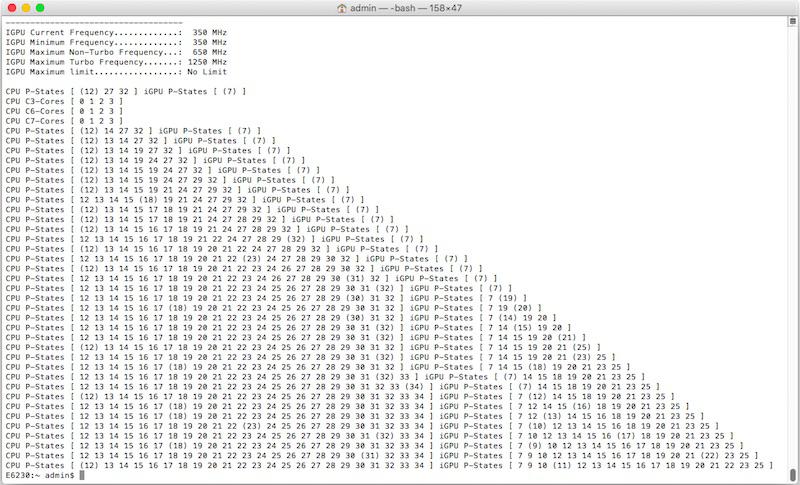
Task: Click the dashed separator line at top
Action: pyautogui.click(x=92, y=22)
